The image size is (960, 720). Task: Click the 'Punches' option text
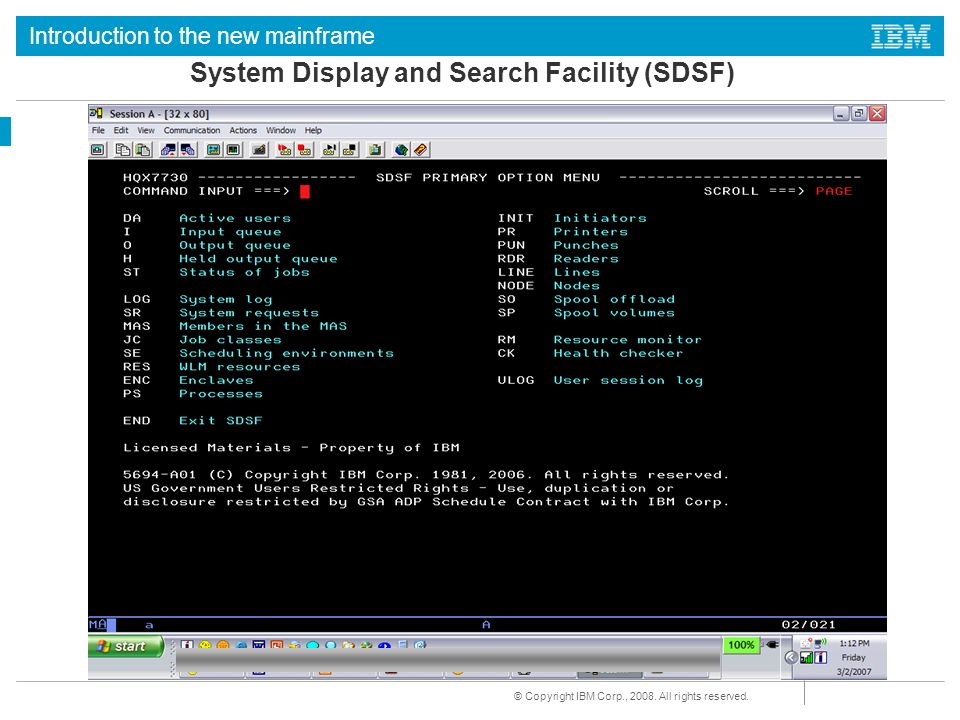(x=586, y=246)
